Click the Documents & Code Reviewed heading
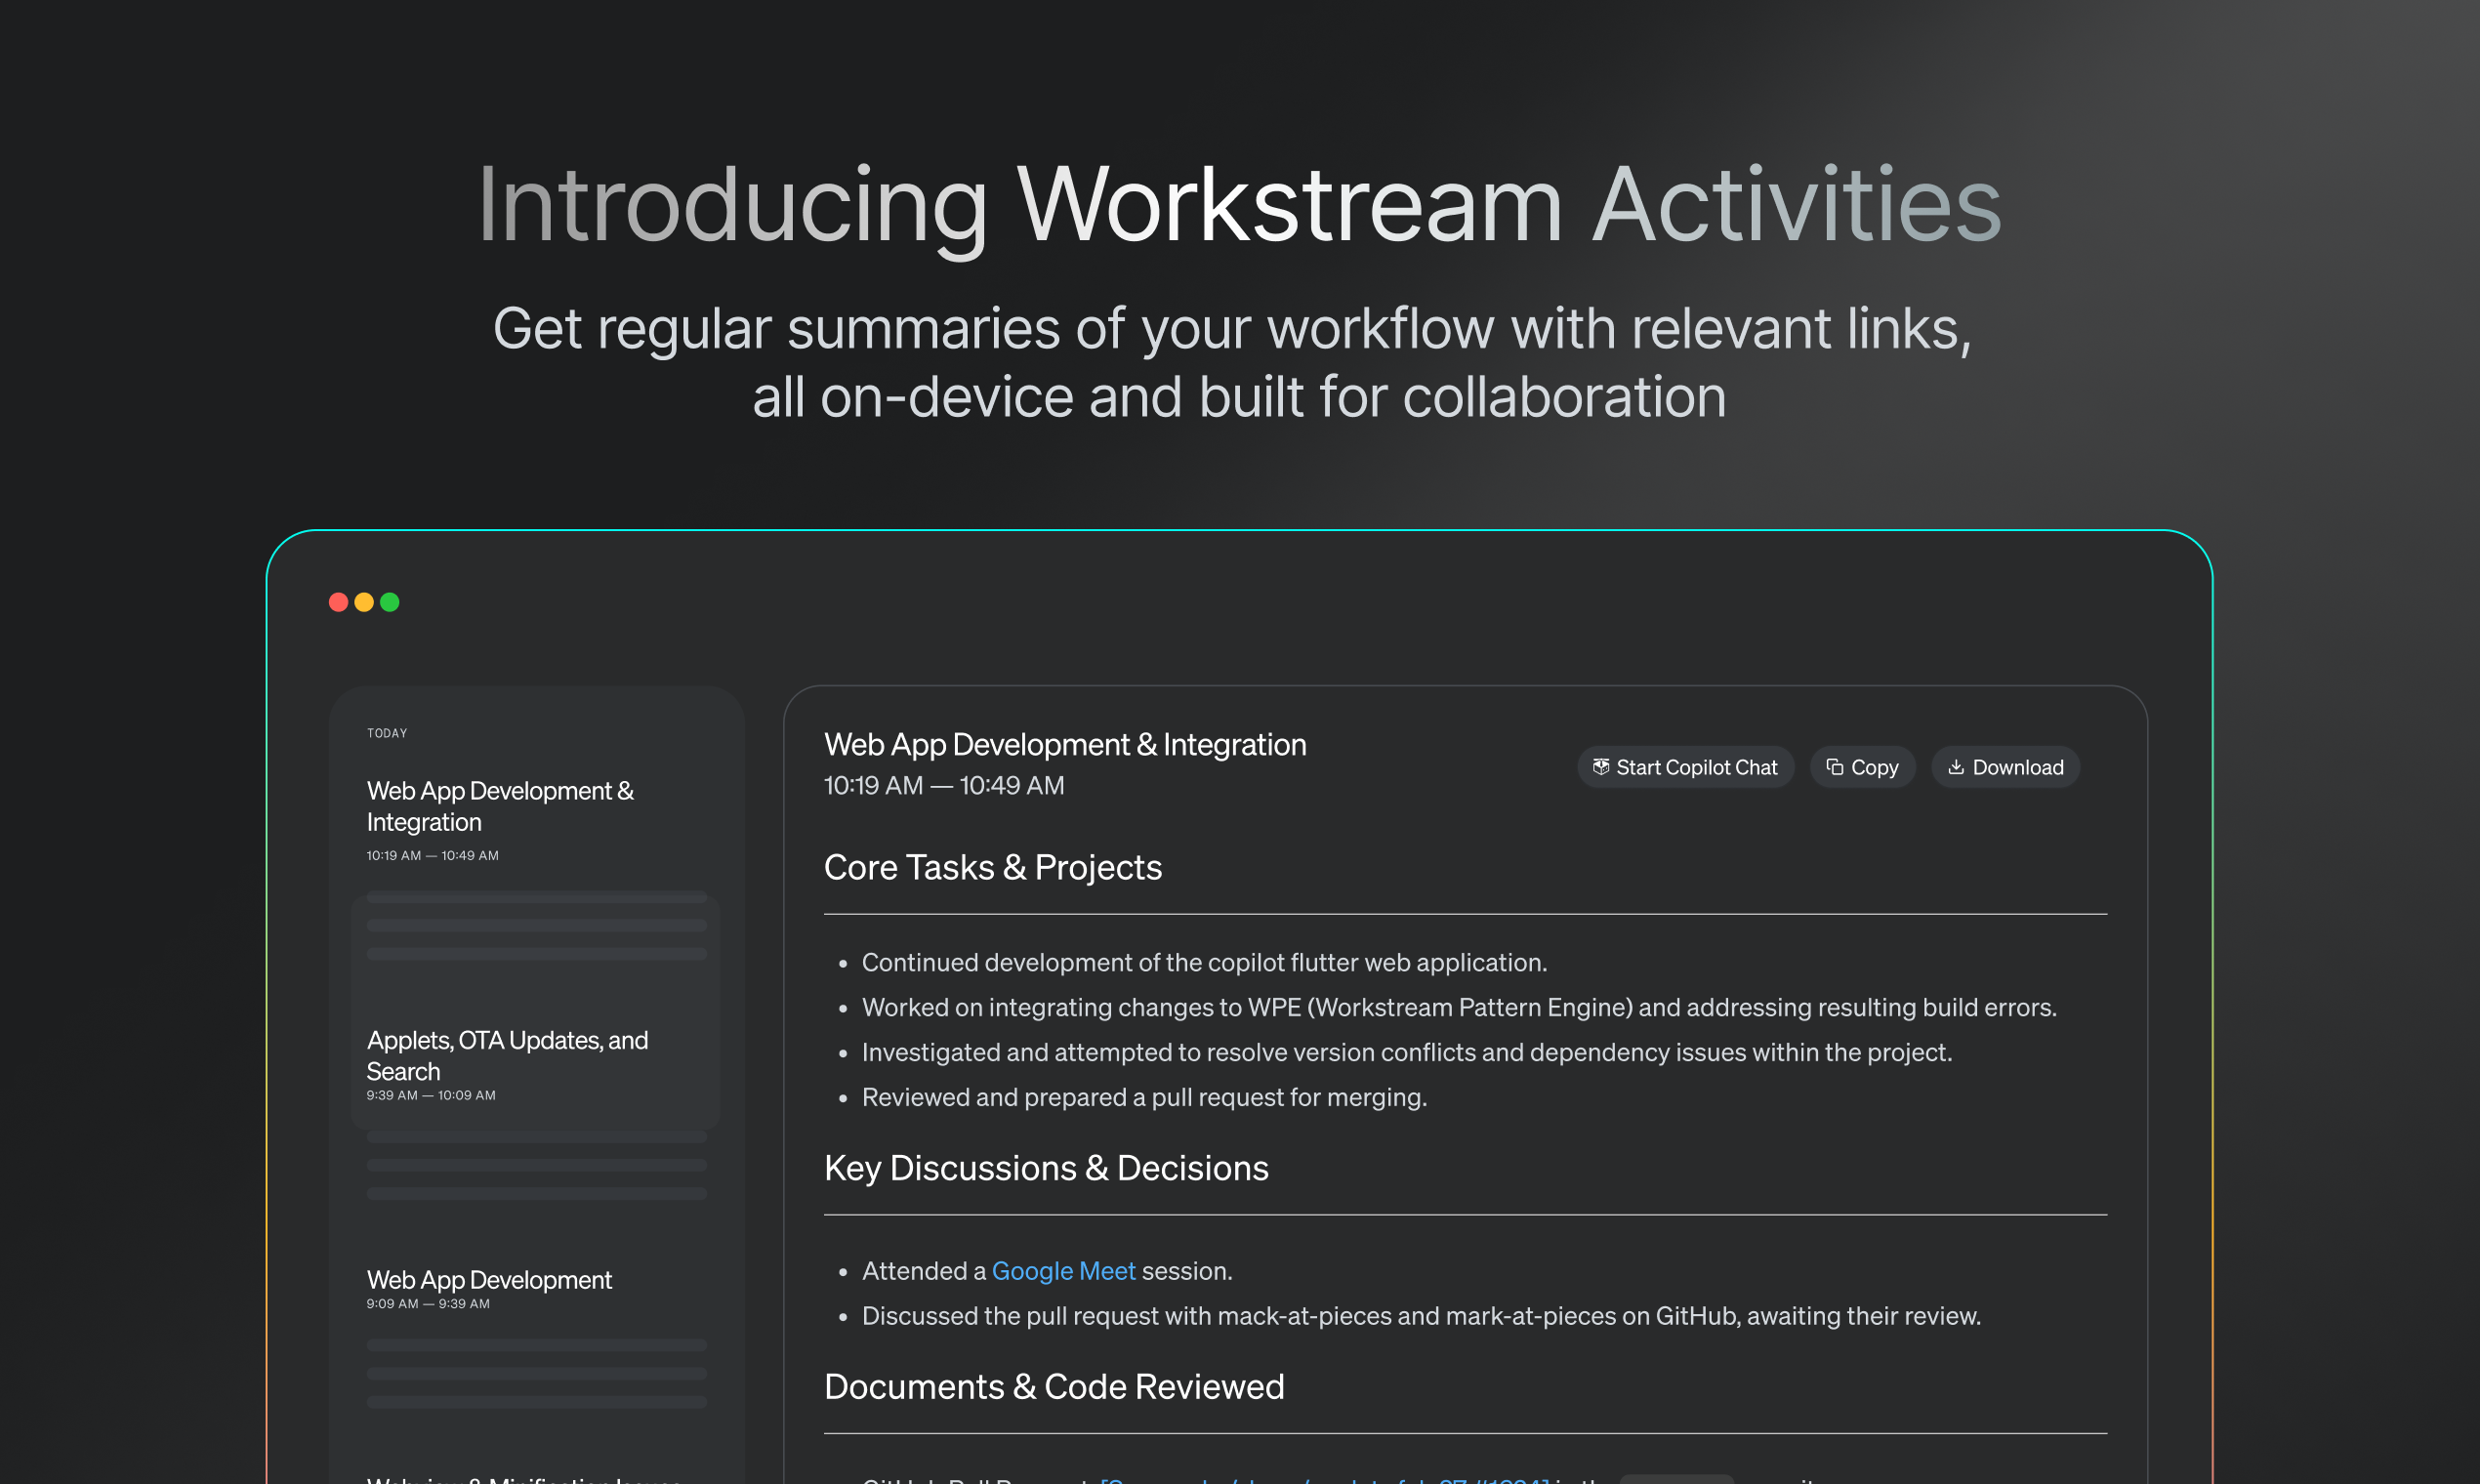The height and width of the screenshot is (1484, 2480). [1054, 1387]
